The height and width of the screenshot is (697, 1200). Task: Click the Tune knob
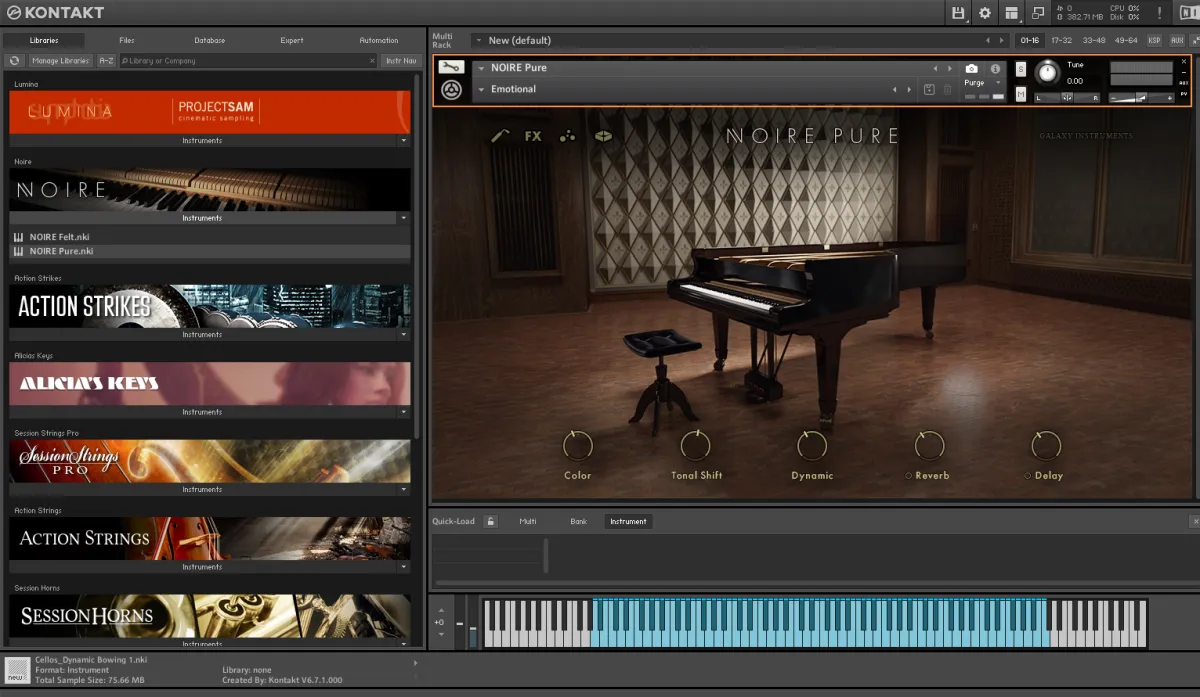(x=1048, y=73)
